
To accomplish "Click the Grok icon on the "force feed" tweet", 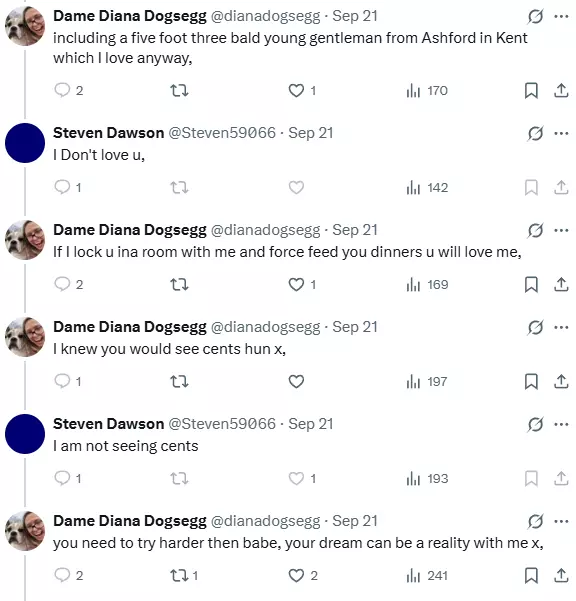I will click(535, 230).
